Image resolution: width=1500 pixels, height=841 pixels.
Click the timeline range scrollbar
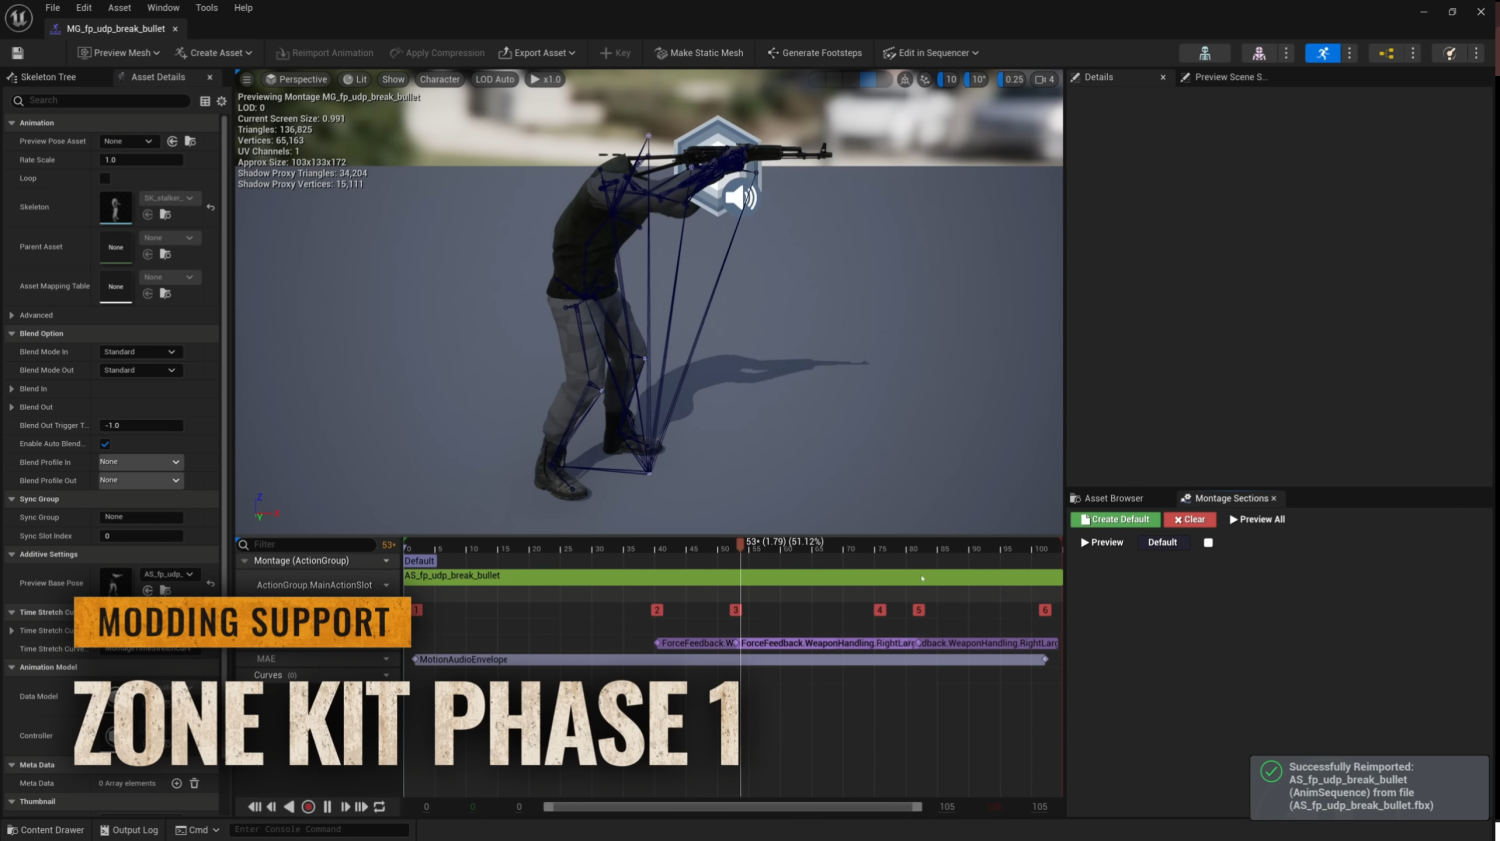[732, 807]
